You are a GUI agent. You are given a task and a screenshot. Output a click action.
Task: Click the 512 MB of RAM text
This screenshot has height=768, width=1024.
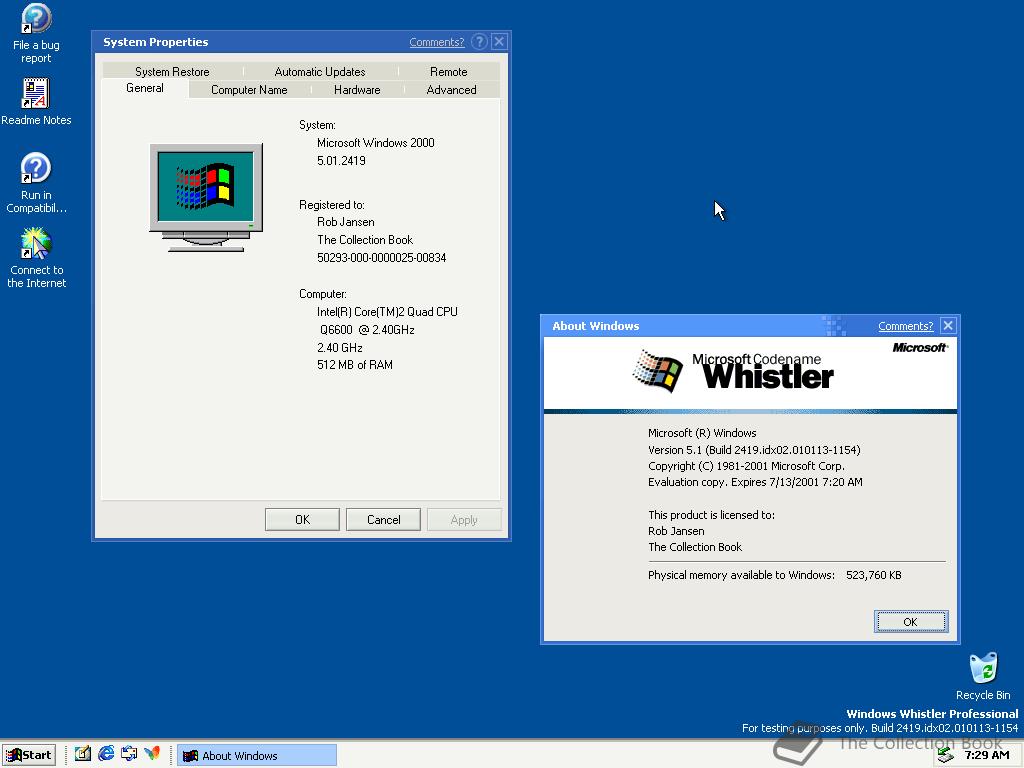355,365
